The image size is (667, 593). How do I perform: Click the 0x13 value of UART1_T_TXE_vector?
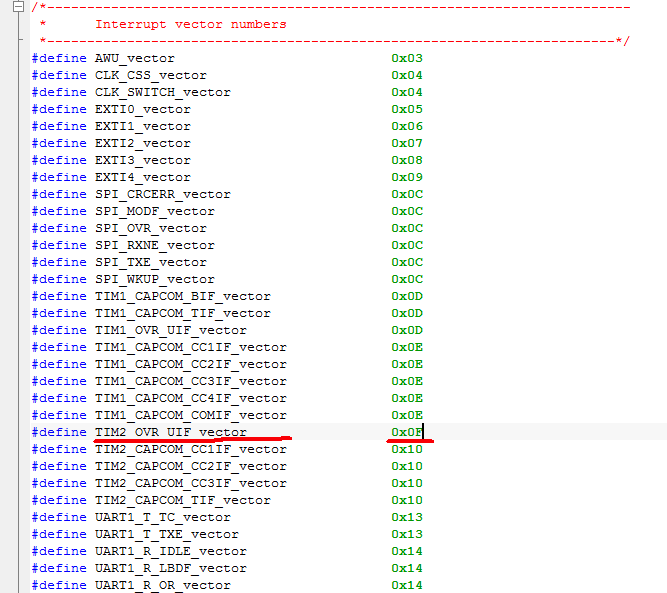click(407, 534)
